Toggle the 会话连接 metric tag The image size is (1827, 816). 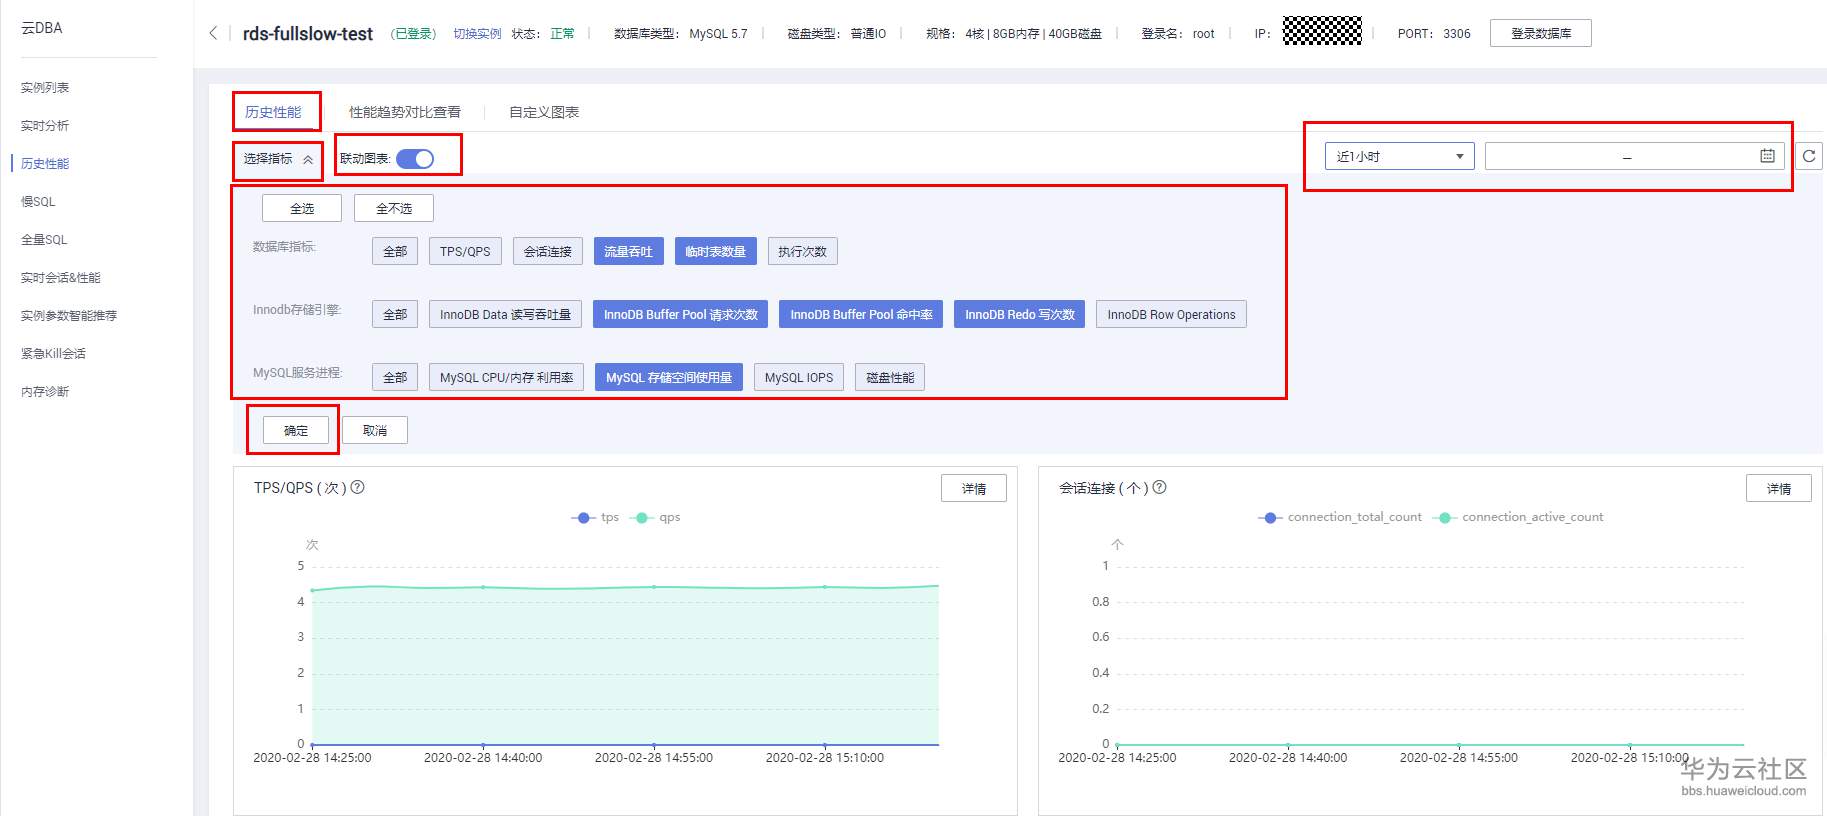[548, 251]
